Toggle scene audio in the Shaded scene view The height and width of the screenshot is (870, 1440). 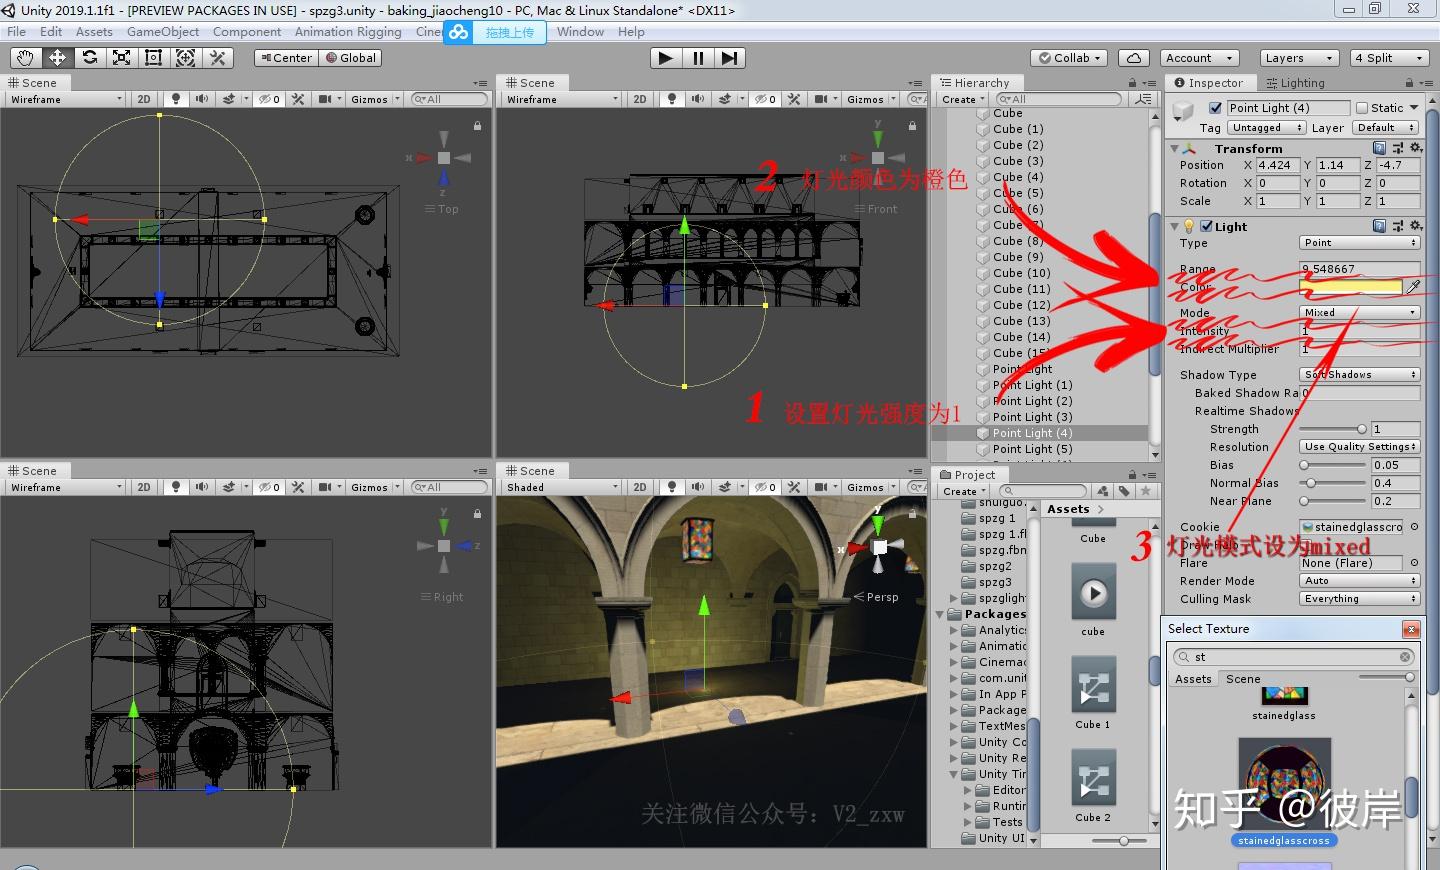coord(698,487)
